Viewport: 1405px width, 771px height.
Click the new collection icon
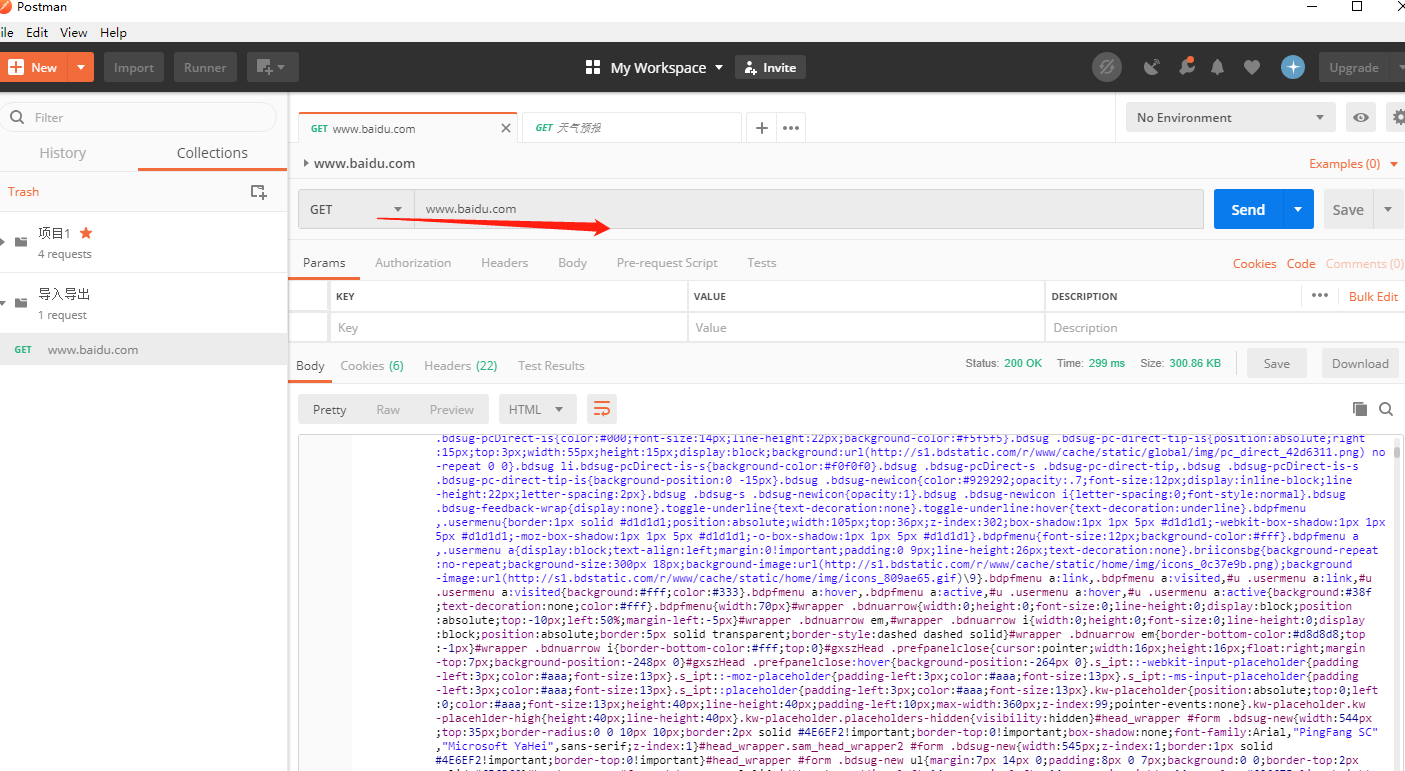(258, 191)
